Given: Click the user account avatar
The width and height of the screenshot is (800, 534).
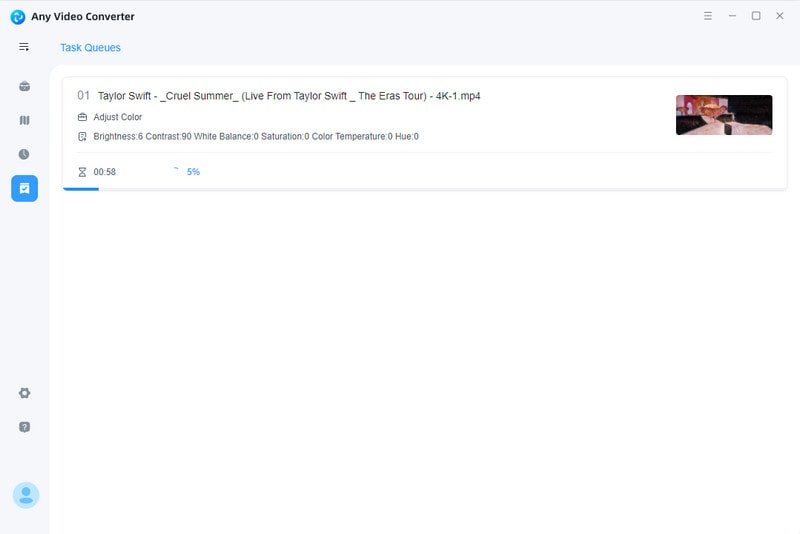Looking at the screenshot, I should [x=26, y=495].
